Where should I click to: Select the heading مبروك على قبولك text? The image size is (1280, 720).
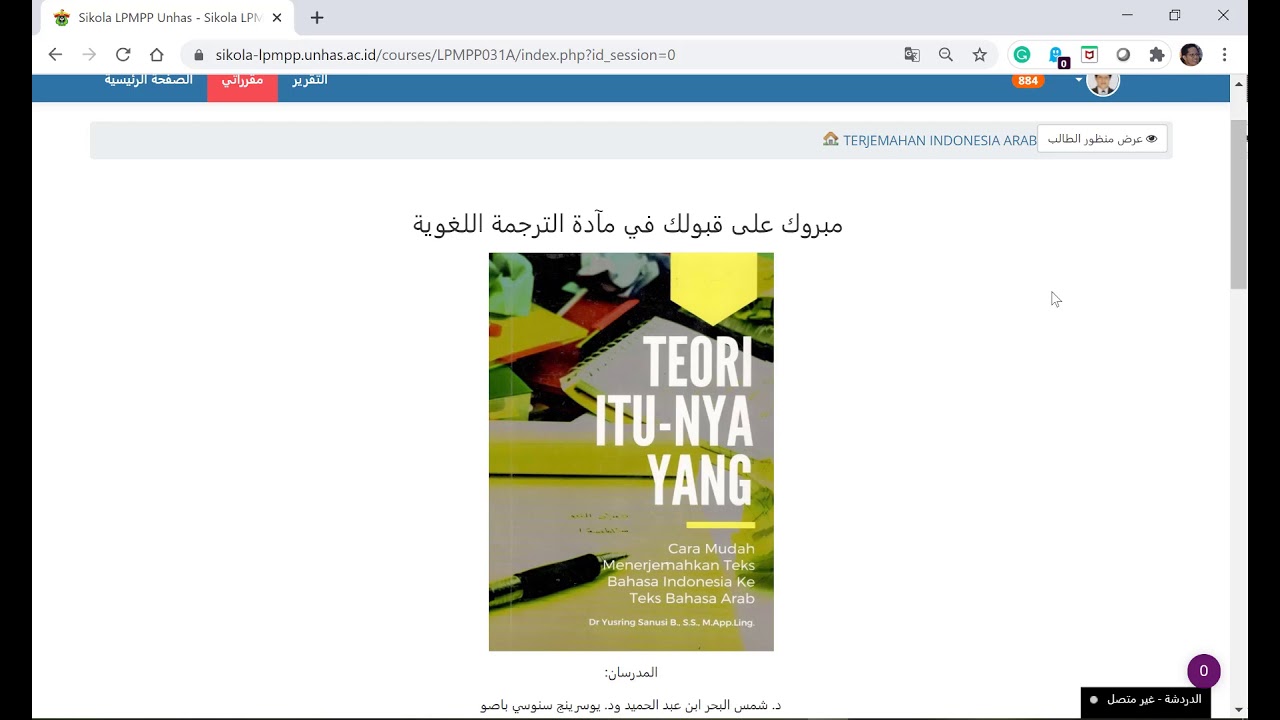[628, 224]
